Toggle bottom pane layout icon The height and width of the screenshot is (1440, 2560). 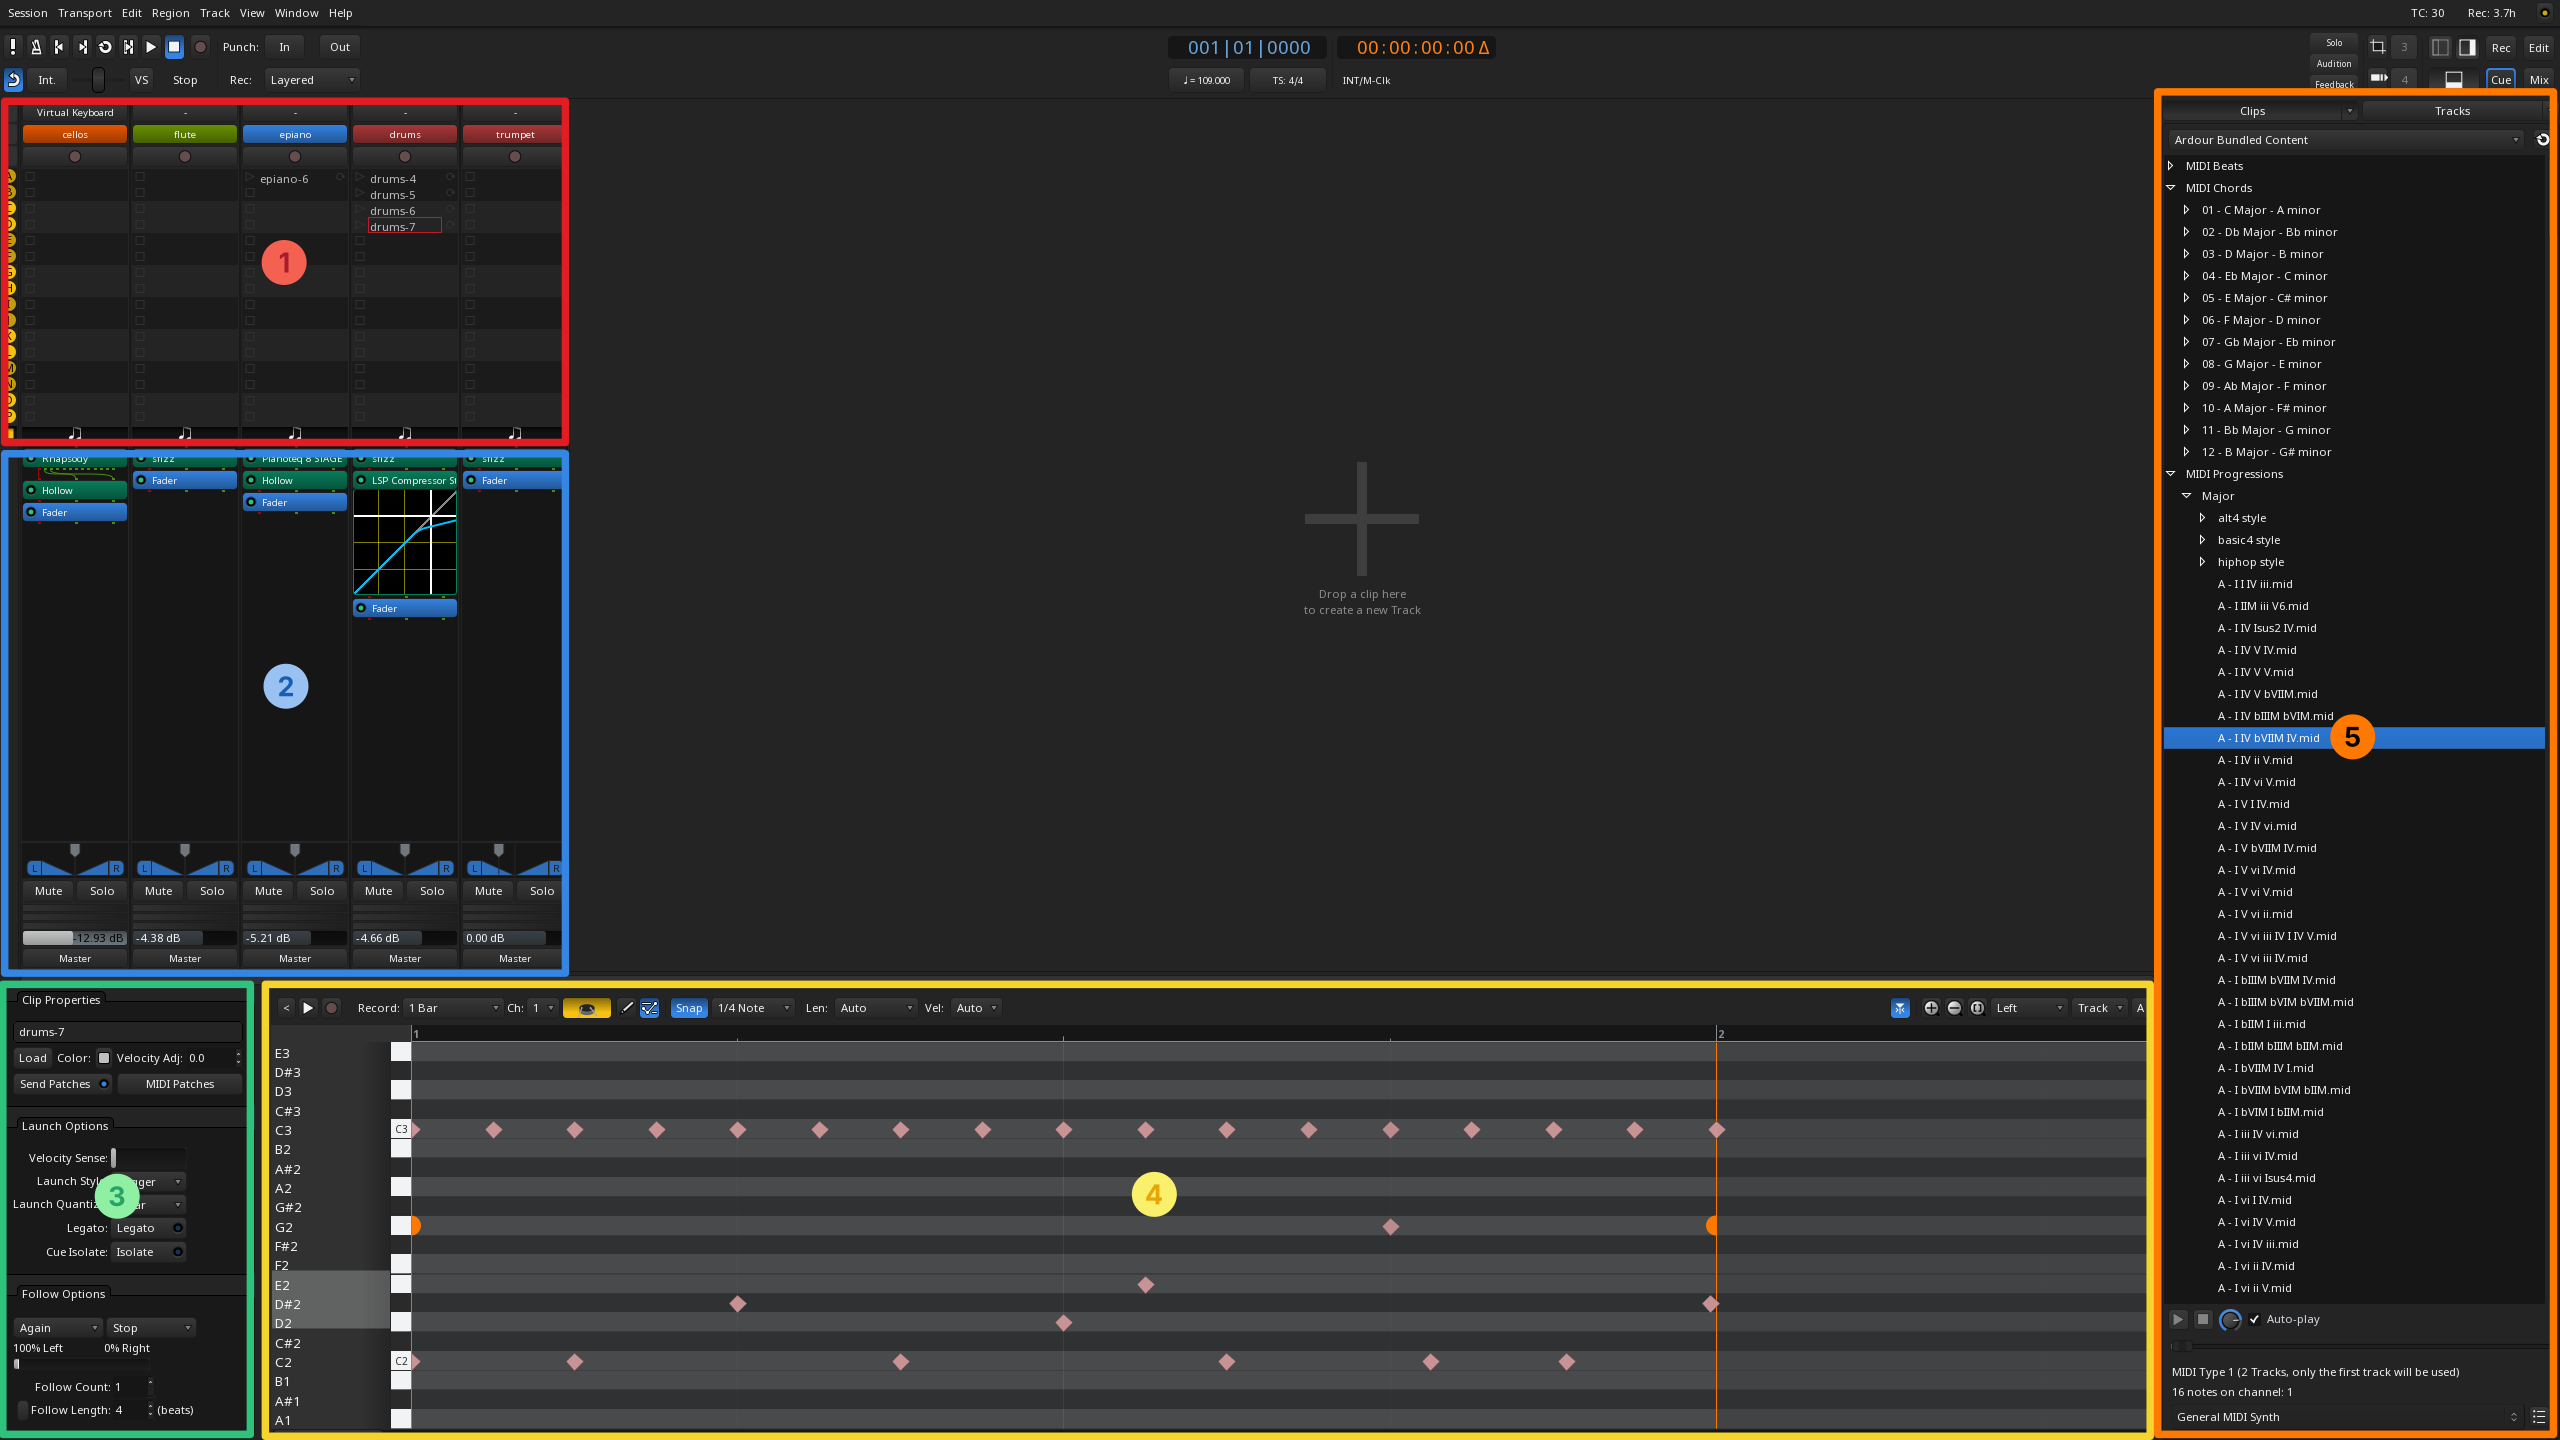2454,80
